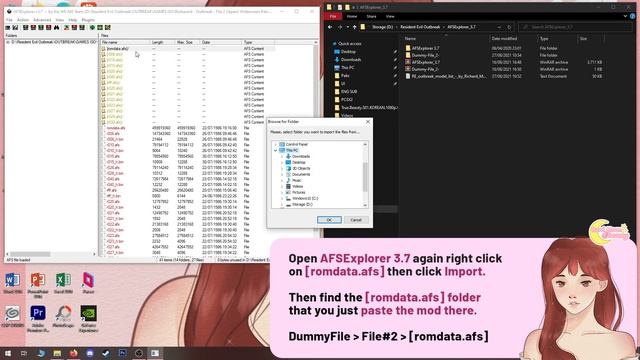This screenshot has height=360, width=640.
Task: Go up one folder in File Explorer
Action: pos(354,27)
